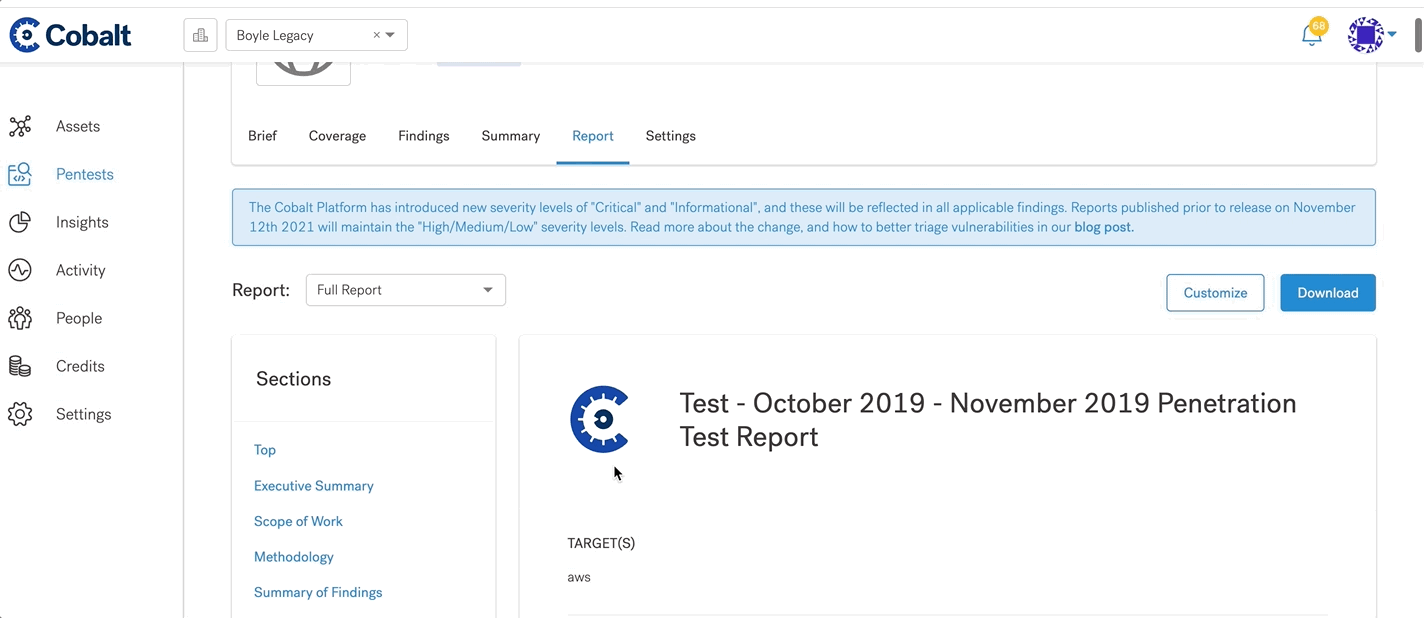Open Insights from the sidebar
The width and height of the screenshot is (1424, 618).
[82, 222]
